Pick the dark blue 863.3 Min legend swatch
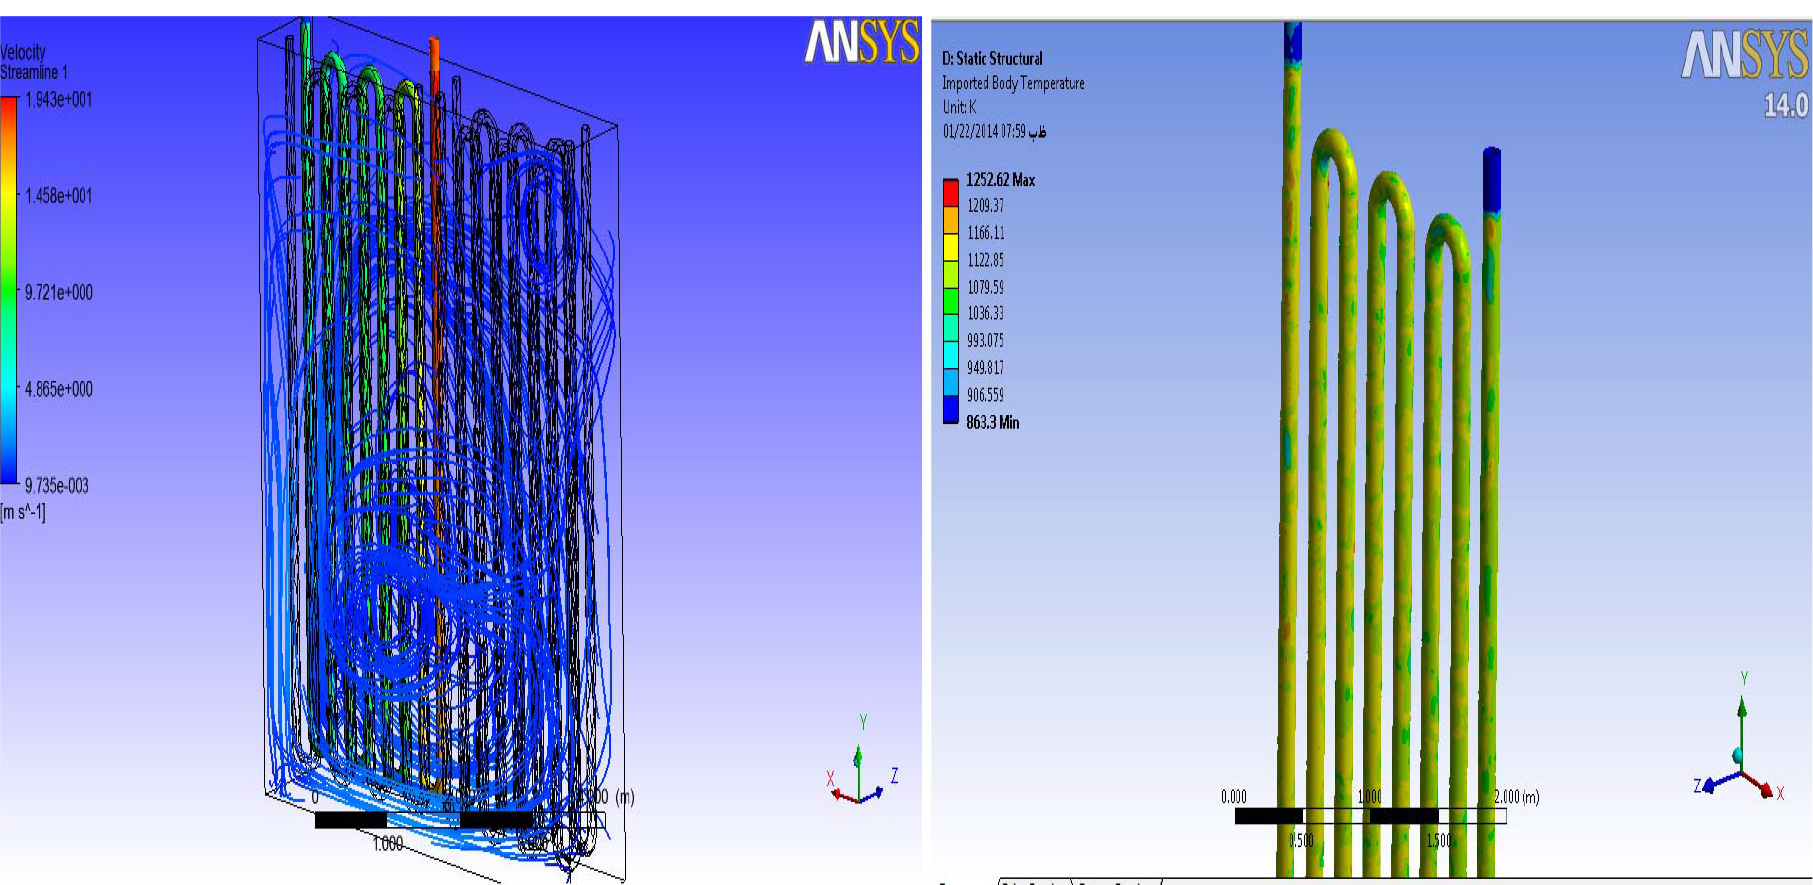Viewport: 1813px width, 885px height. (x=950, y=409)
